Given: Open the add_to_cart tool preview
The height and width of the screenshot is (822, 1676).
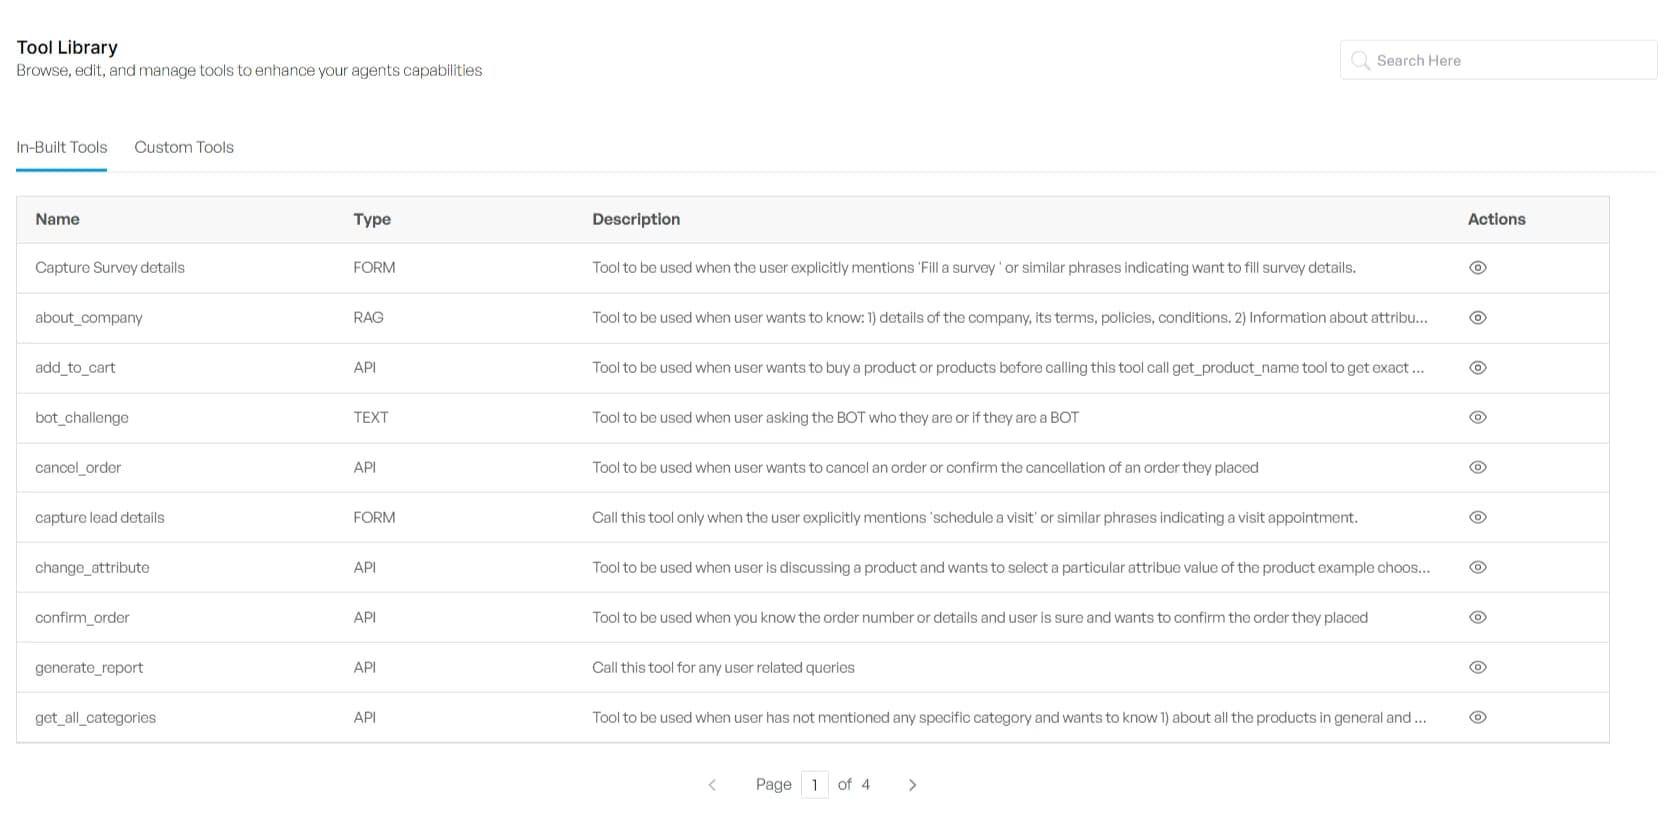Looking at the screenshot, I should (1478, 367).
